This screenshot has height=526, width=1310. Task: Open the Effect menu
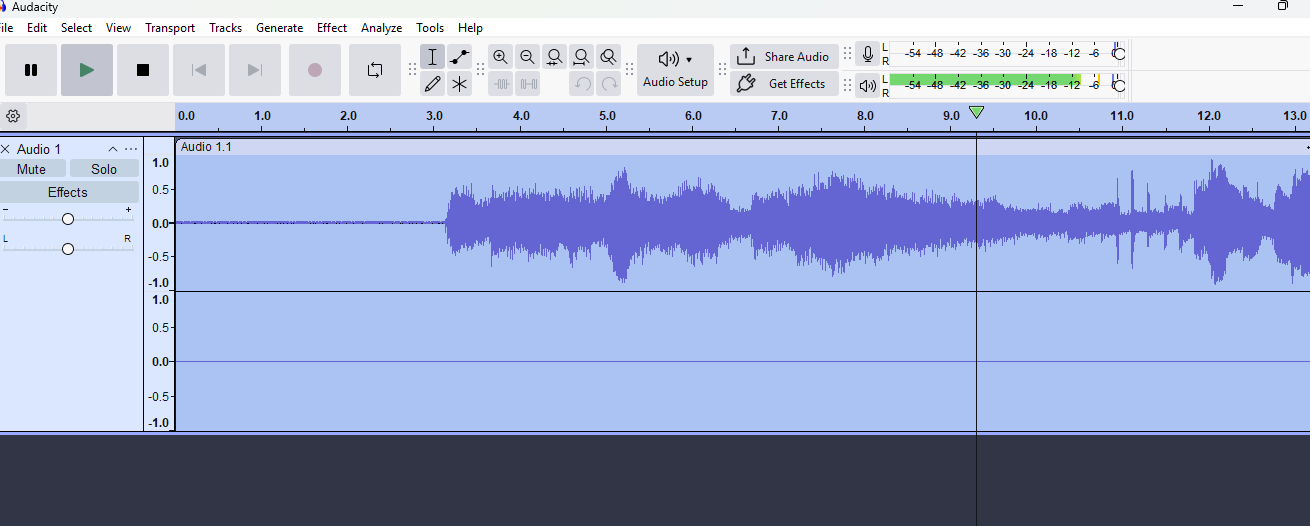tap(332, 28)
